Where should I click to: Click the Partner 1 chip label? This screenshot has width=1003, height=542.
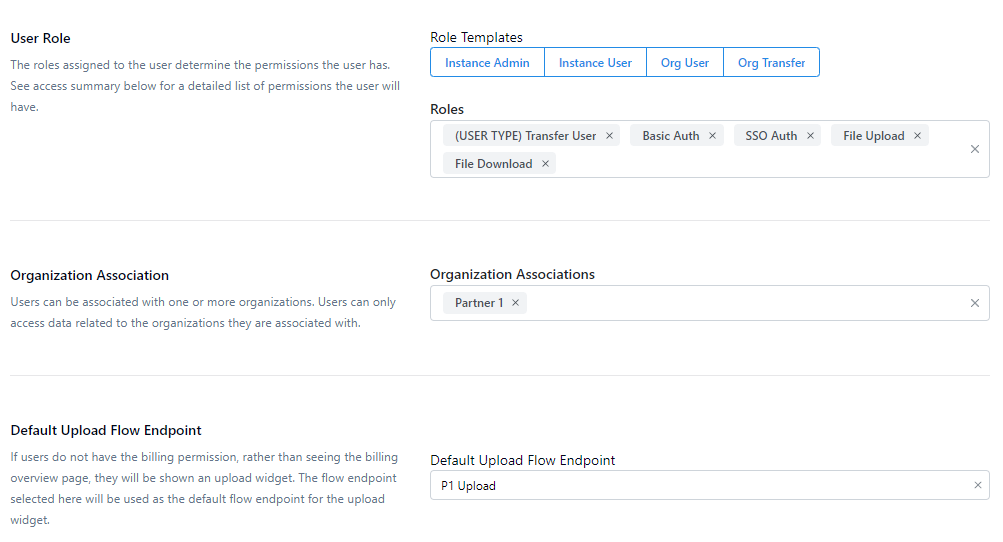tap(479, 303)
